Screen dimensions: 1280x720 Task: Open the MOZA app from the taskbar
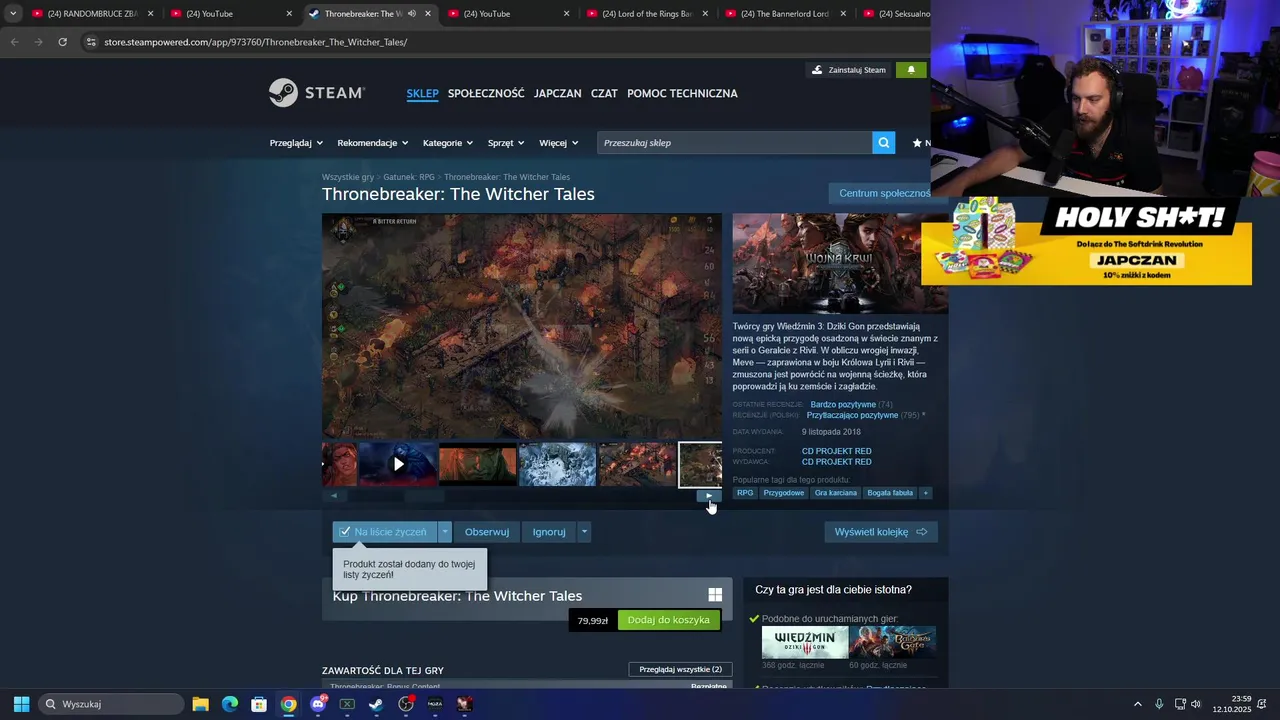point(435,704)
